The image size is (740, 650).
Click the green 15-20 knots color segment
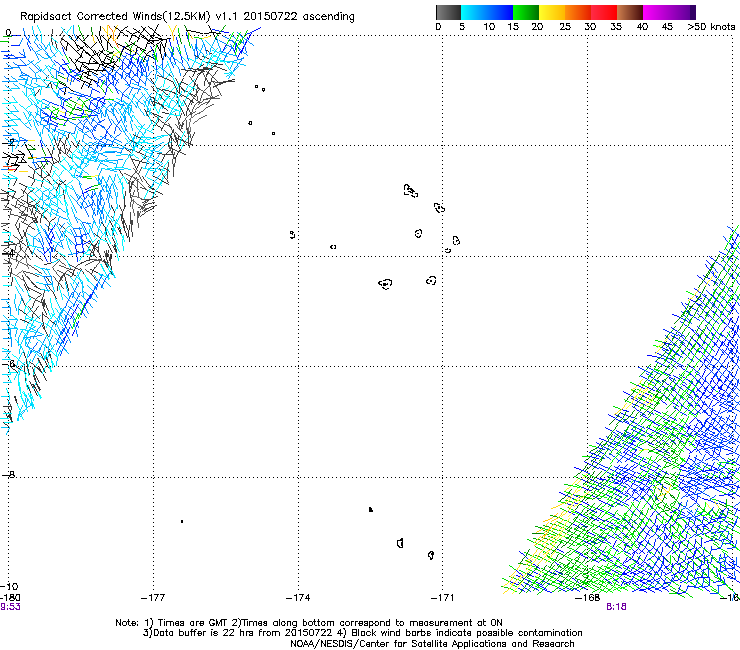click(526, 12)
